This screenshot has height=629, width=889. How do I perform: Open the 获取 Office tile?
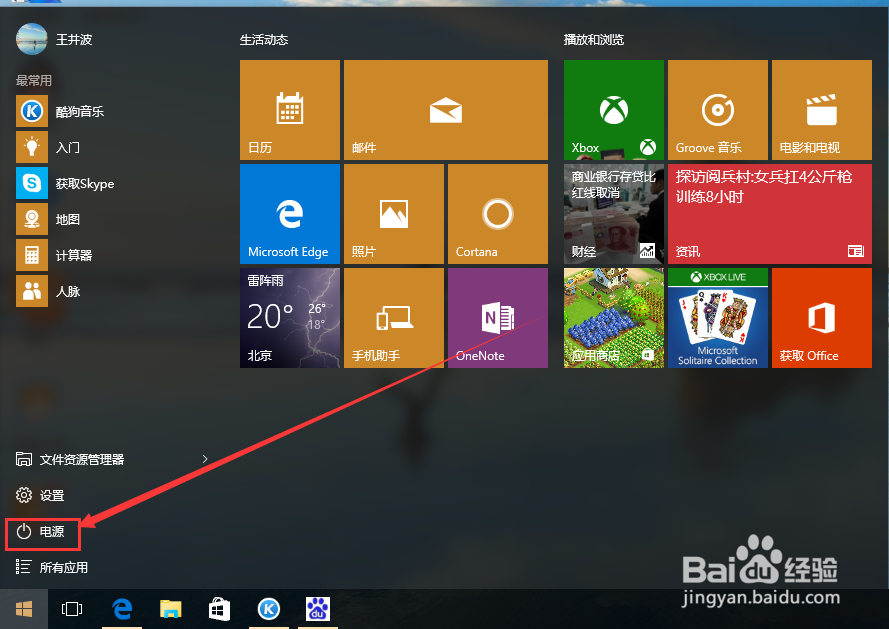[x=822, y=318]
